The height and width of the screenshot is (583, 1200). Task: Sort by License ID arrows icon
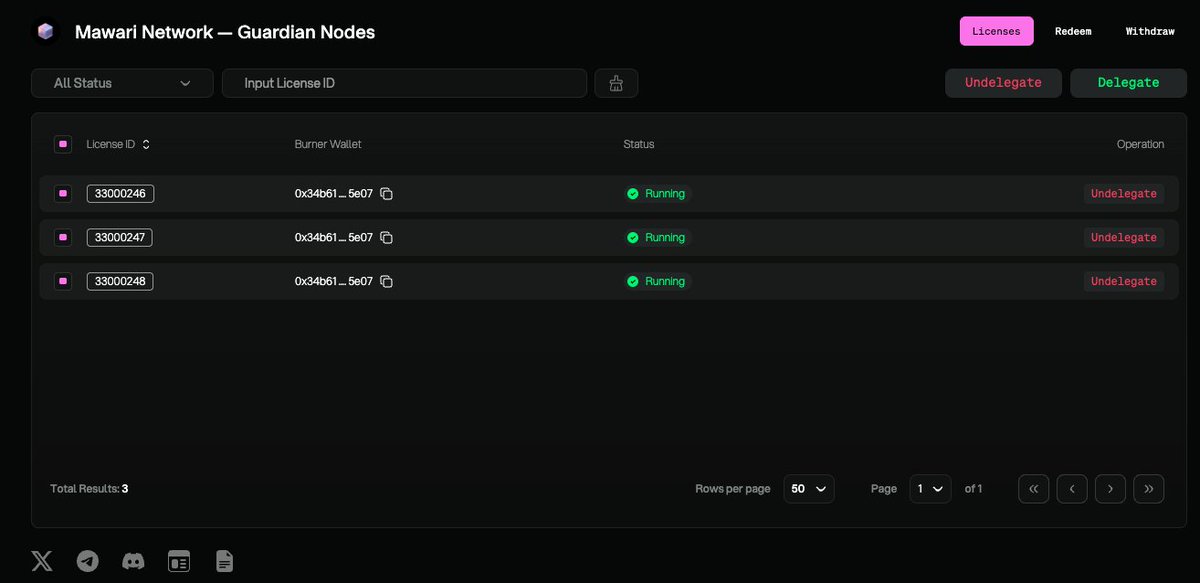[146, 144]
